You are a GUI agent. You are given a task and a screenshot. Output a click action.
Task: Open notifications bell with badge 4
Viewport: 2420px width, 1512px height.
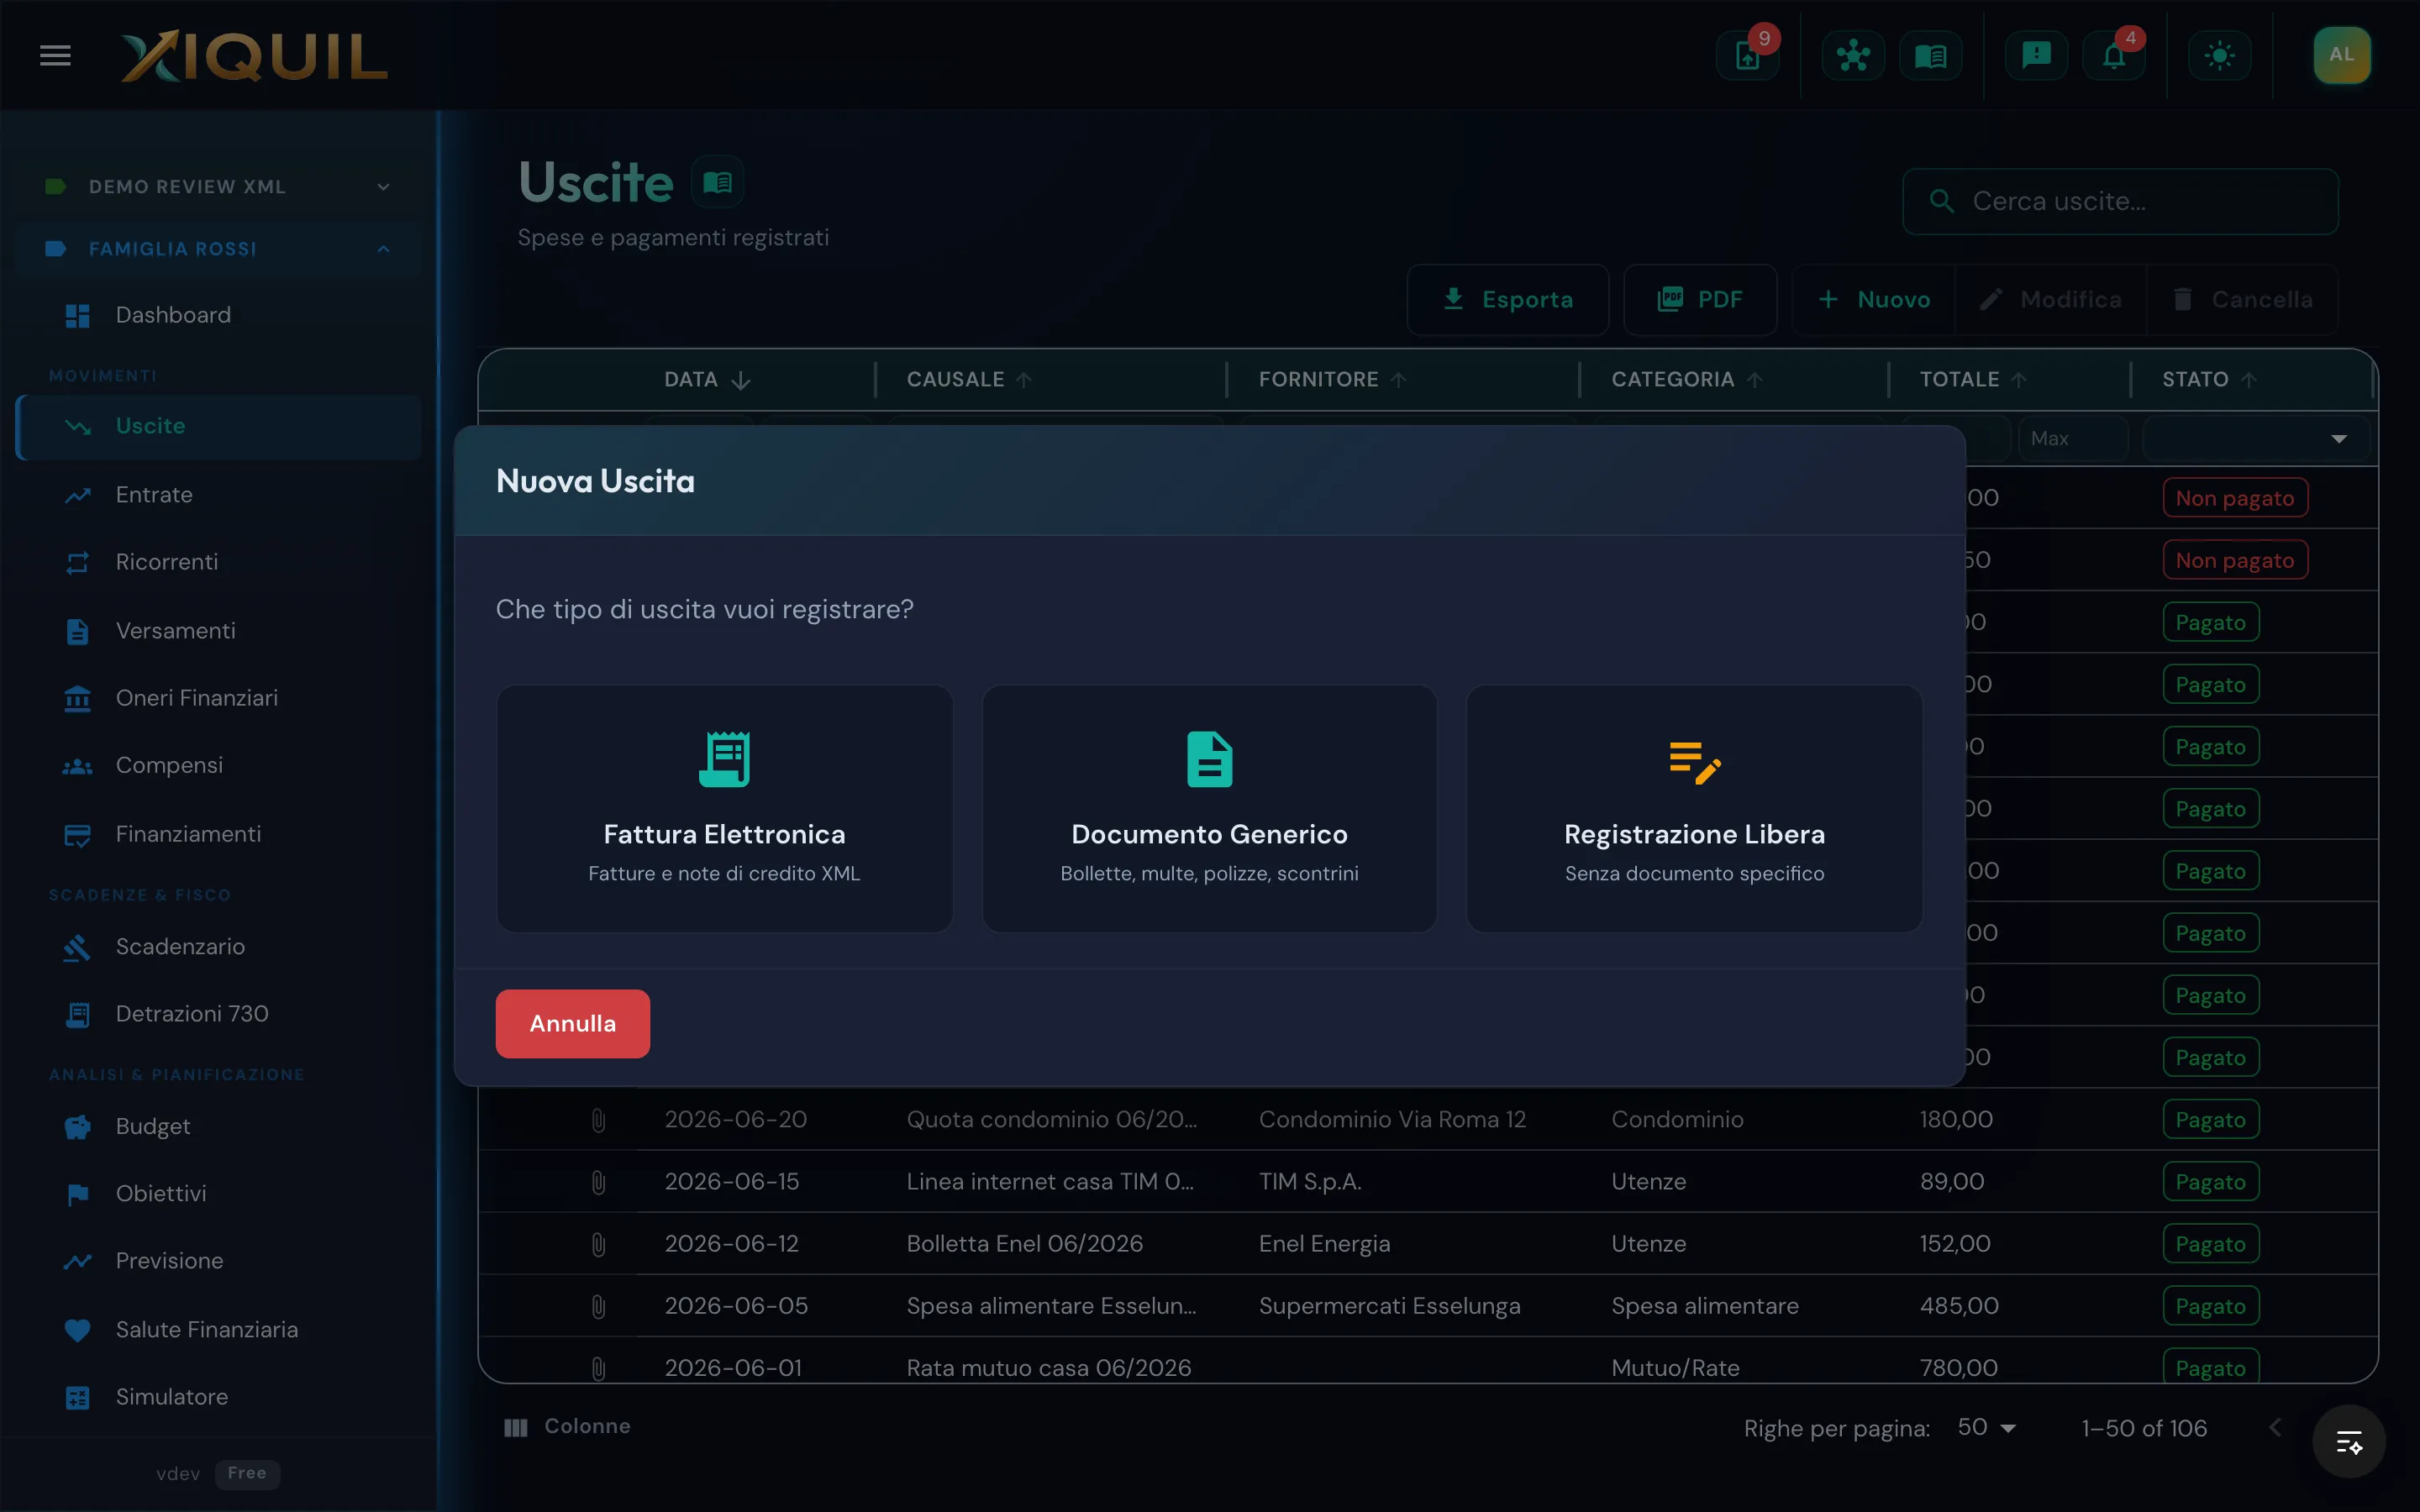(2113, 56)
